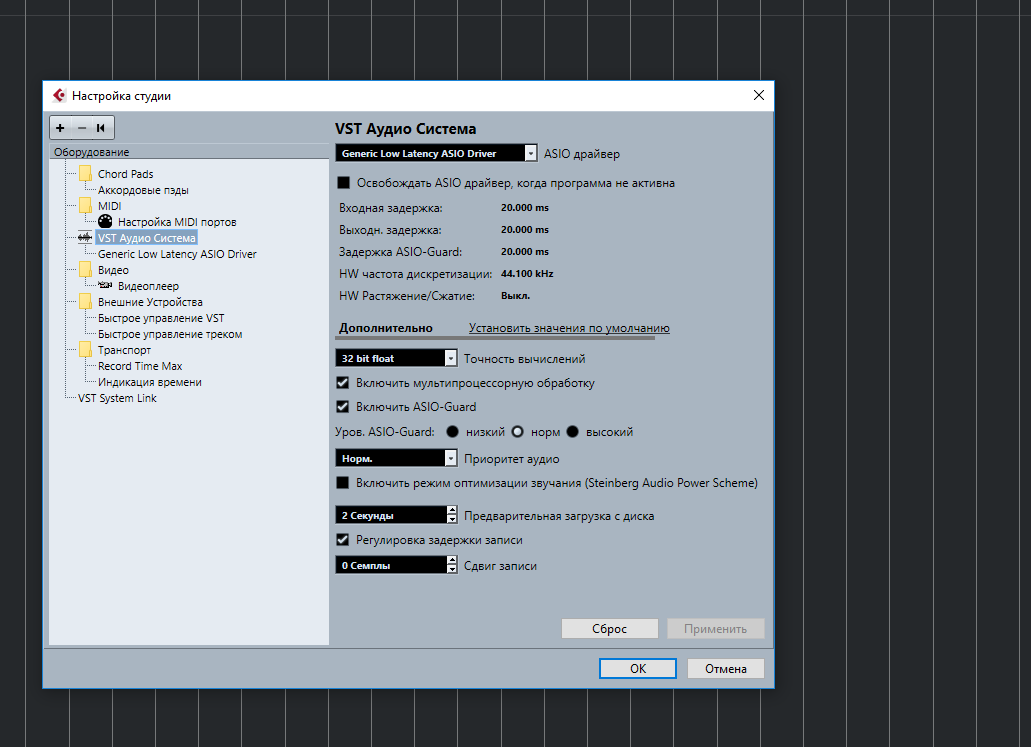Click the Дополнительно tab

pyautogui.click(x=386, y=327)
